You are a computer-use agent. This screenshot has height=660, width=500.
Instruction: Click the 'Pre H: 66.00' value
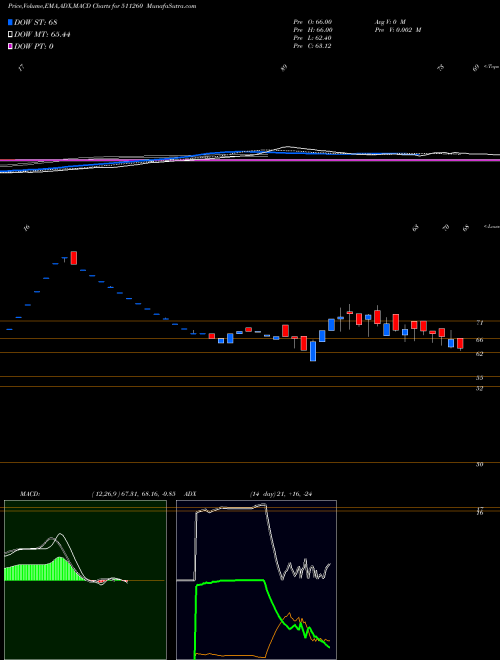[x=313, y=29]
